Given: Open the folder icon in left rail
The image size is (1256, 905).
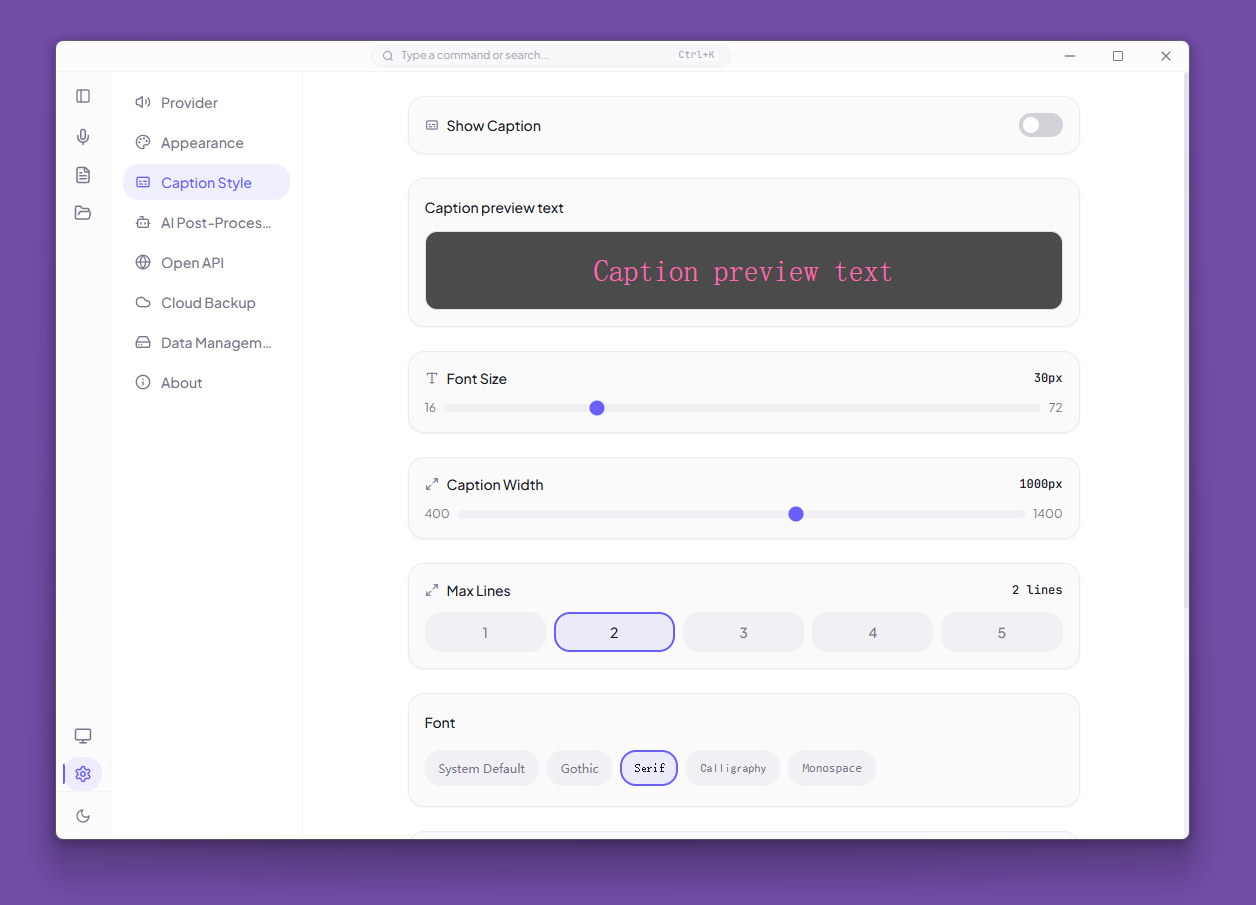Looking at the screenshot, I should pyautogui.click(x=83, y=213).
